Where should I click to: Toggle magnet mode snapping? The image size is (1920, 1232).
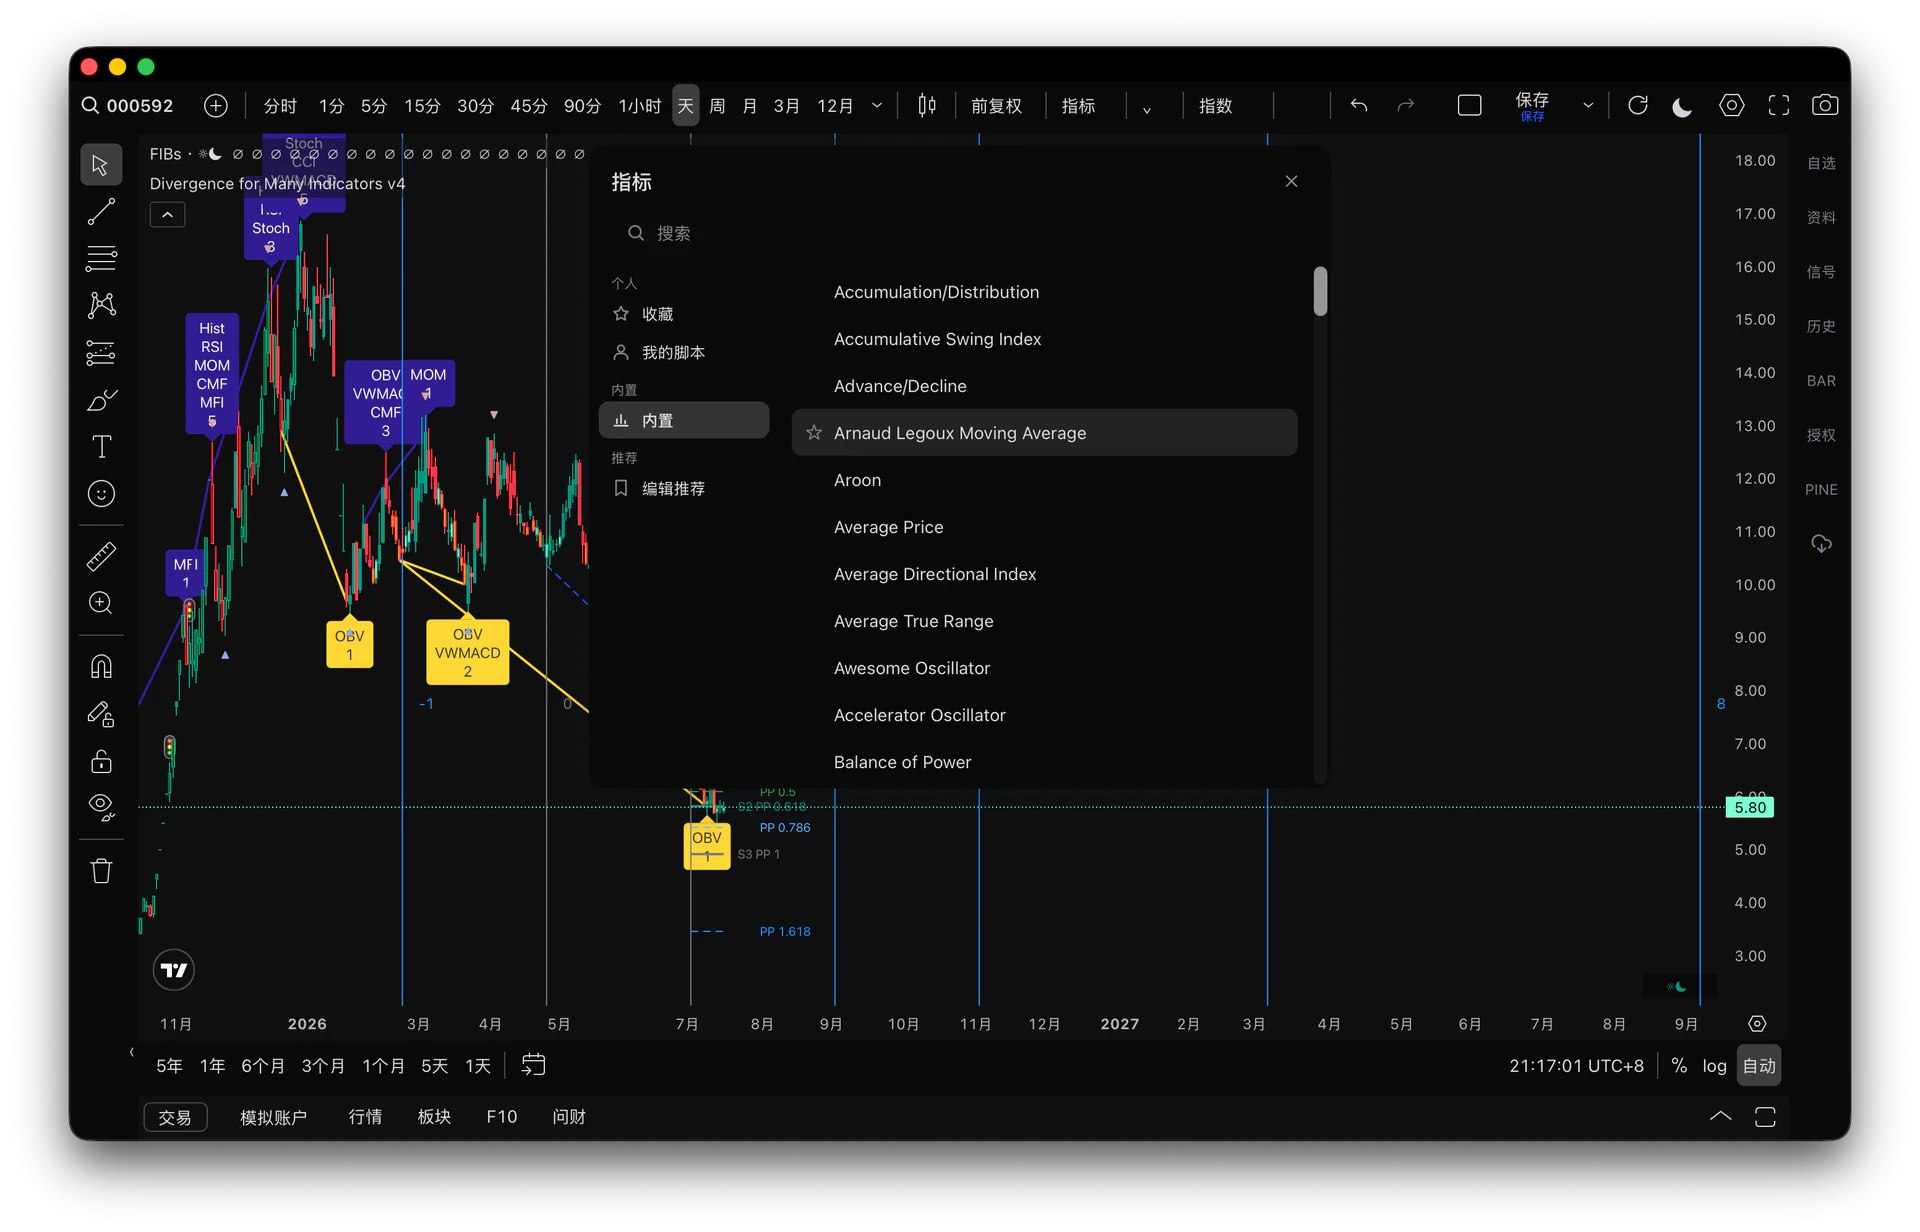tap(101, 667)
